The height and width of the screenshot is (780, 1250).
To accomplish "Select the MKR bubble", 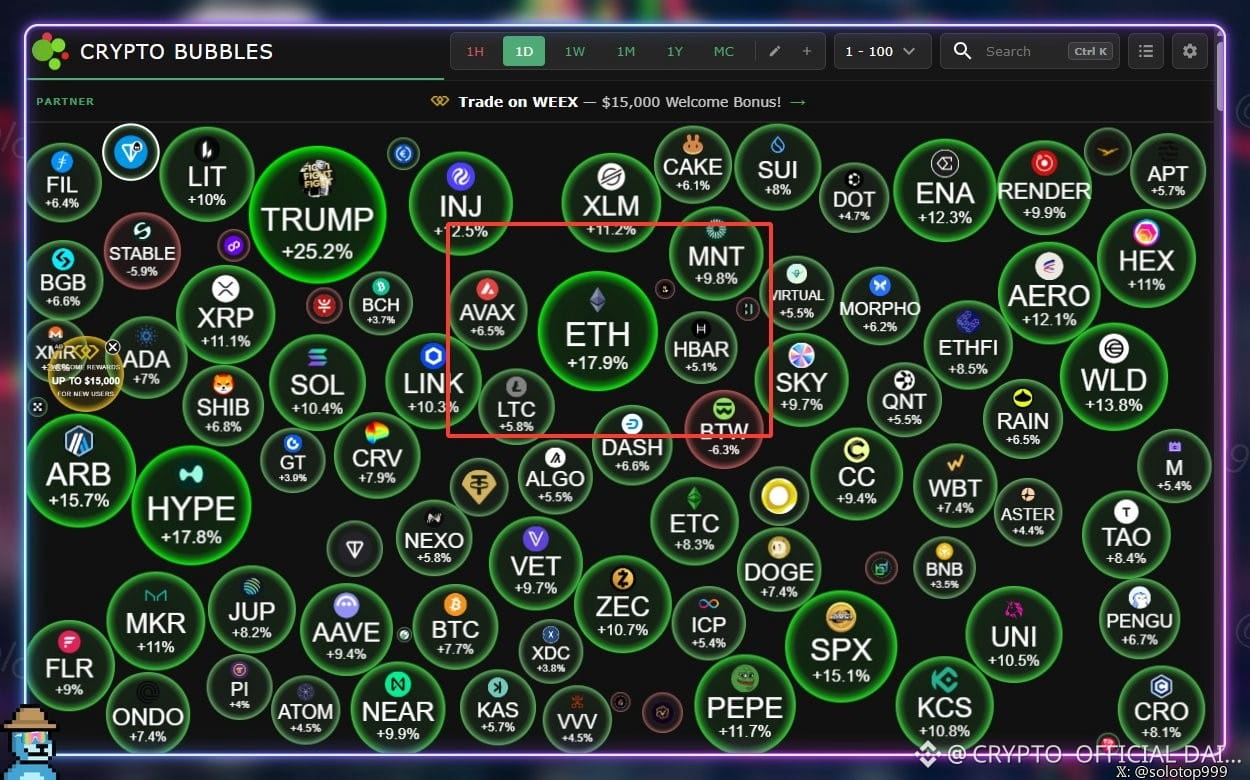I will pos(155,620).
